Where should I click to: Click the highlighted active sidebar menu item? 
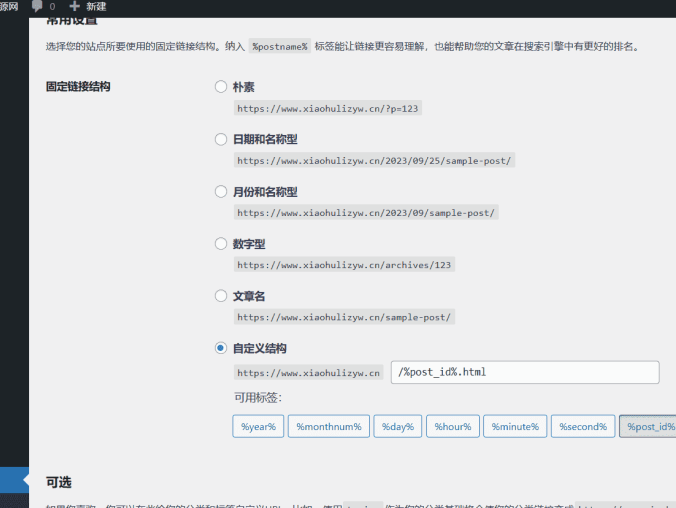click(14, 480)
